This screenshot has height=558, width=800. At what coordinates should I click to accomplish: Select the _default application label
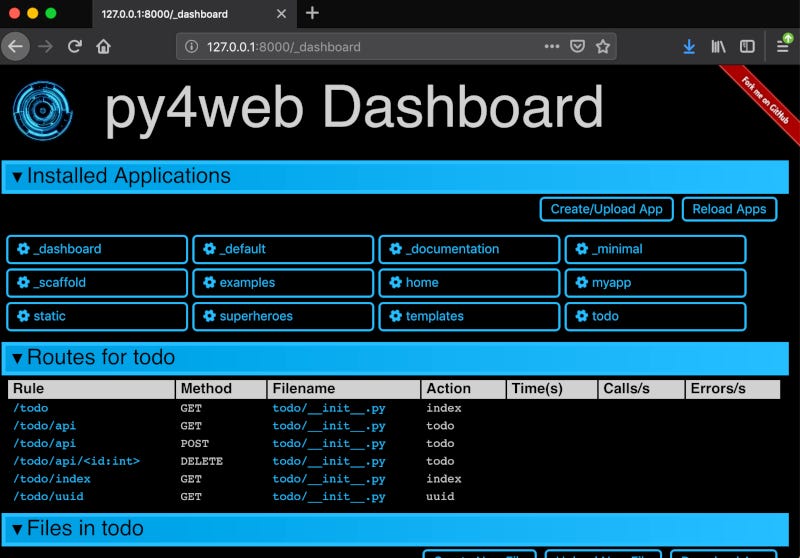pos(243,249)
